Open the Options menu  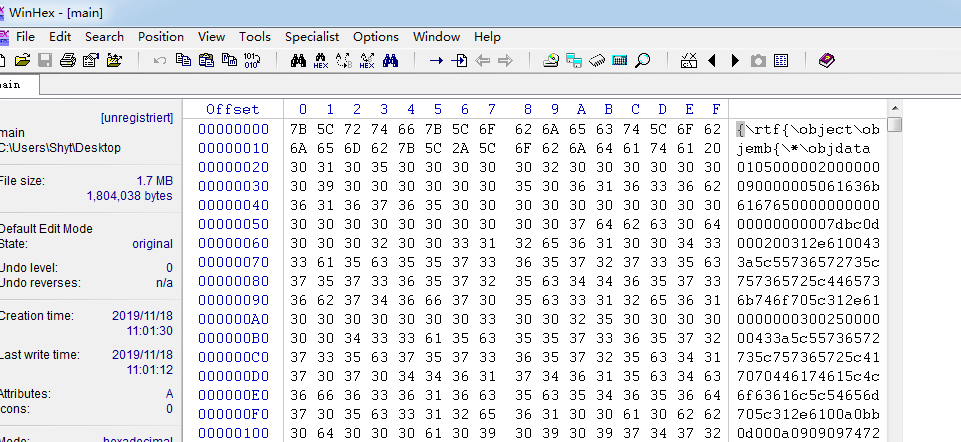pyautogui.click(x=376, y=37)
